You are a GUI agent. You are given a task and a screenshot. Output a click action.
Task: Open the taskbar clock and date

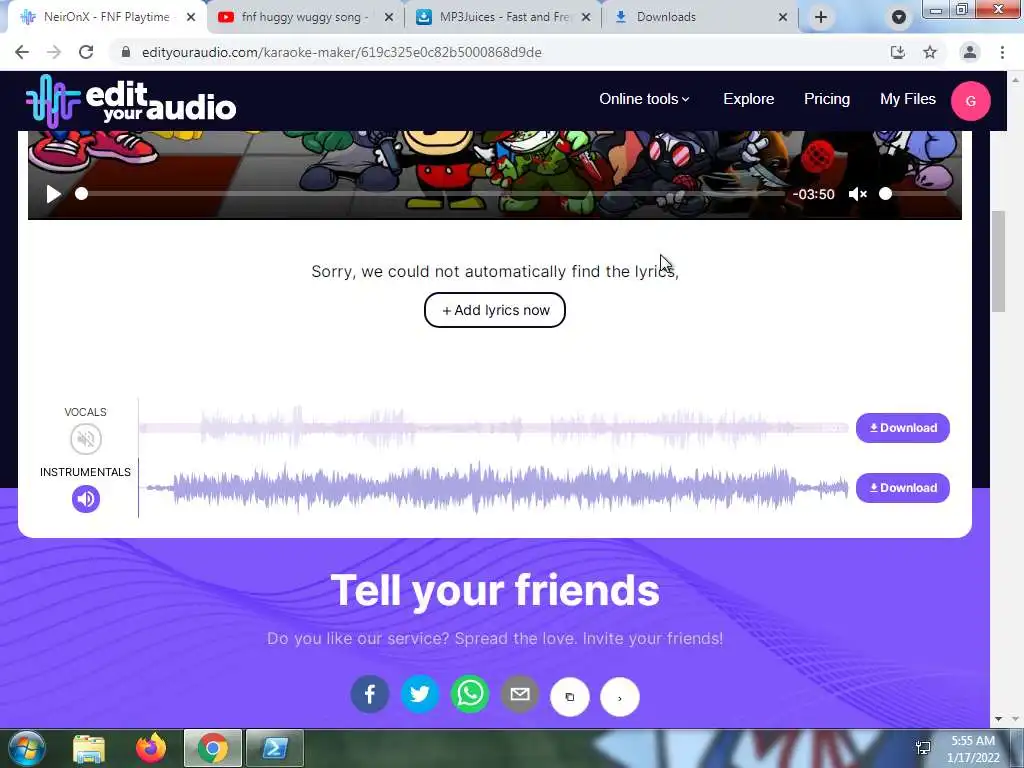coord(973,749)
